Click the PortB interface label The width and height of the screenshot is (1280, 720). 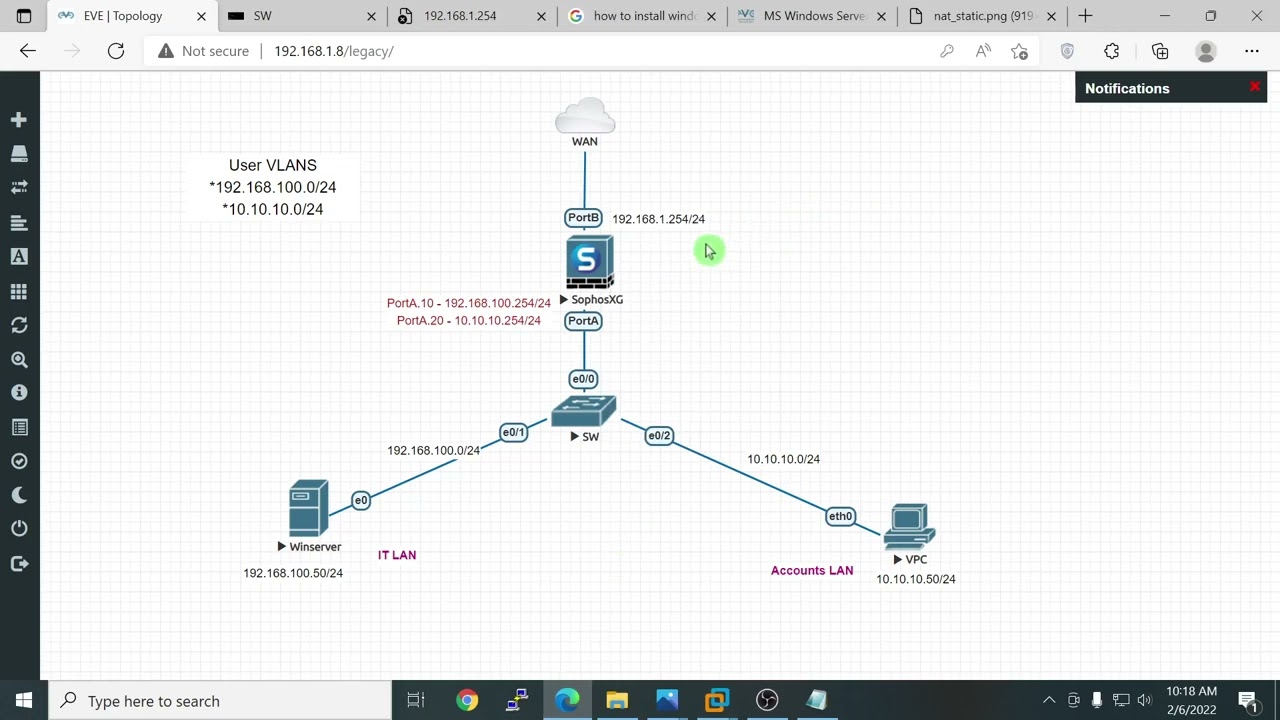(583, 217)
